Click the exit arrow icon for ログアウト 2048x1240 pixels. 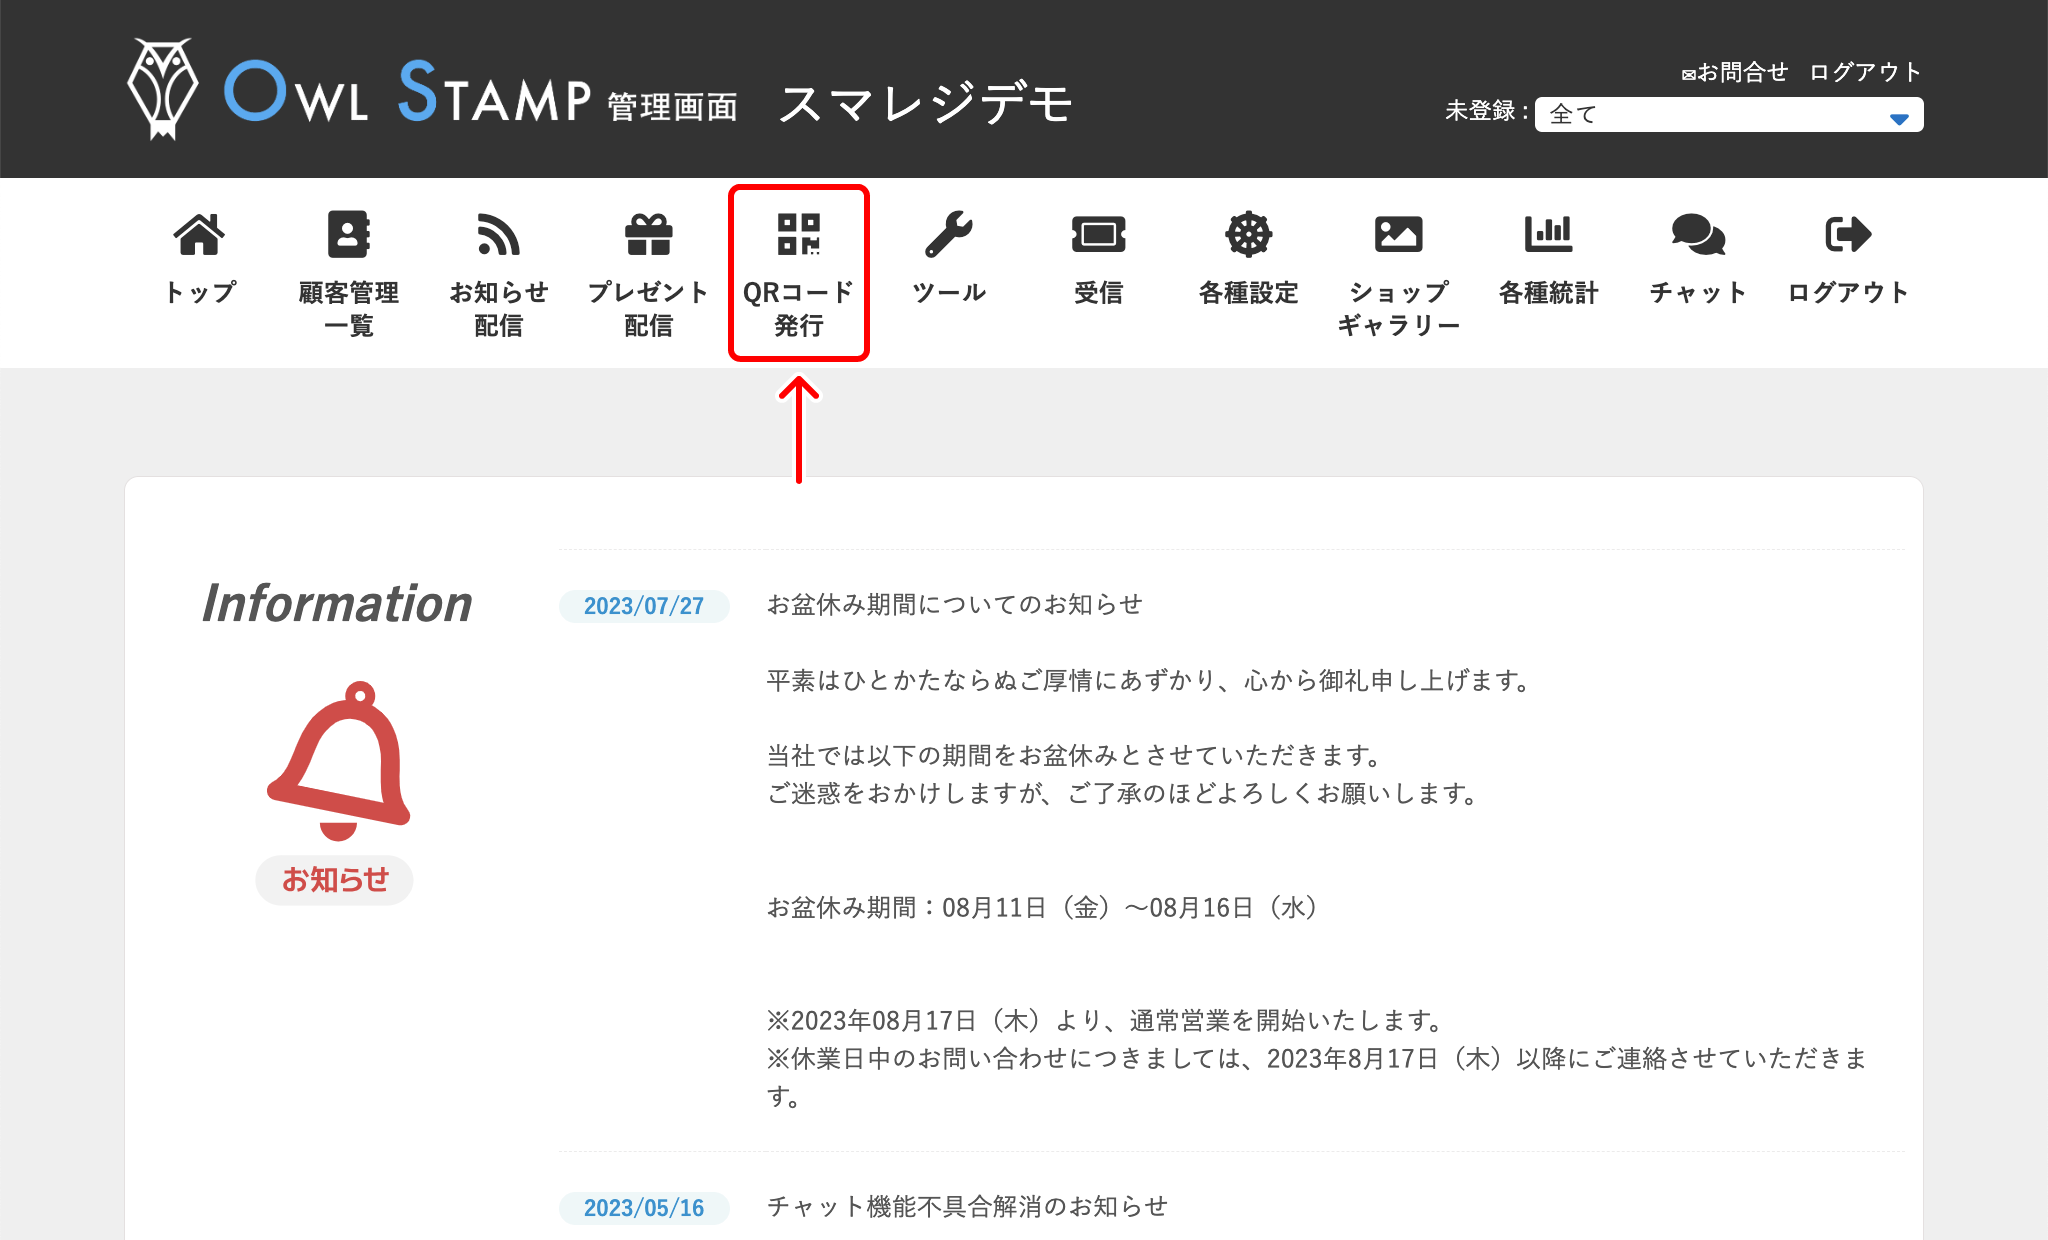coord(1848,235)
